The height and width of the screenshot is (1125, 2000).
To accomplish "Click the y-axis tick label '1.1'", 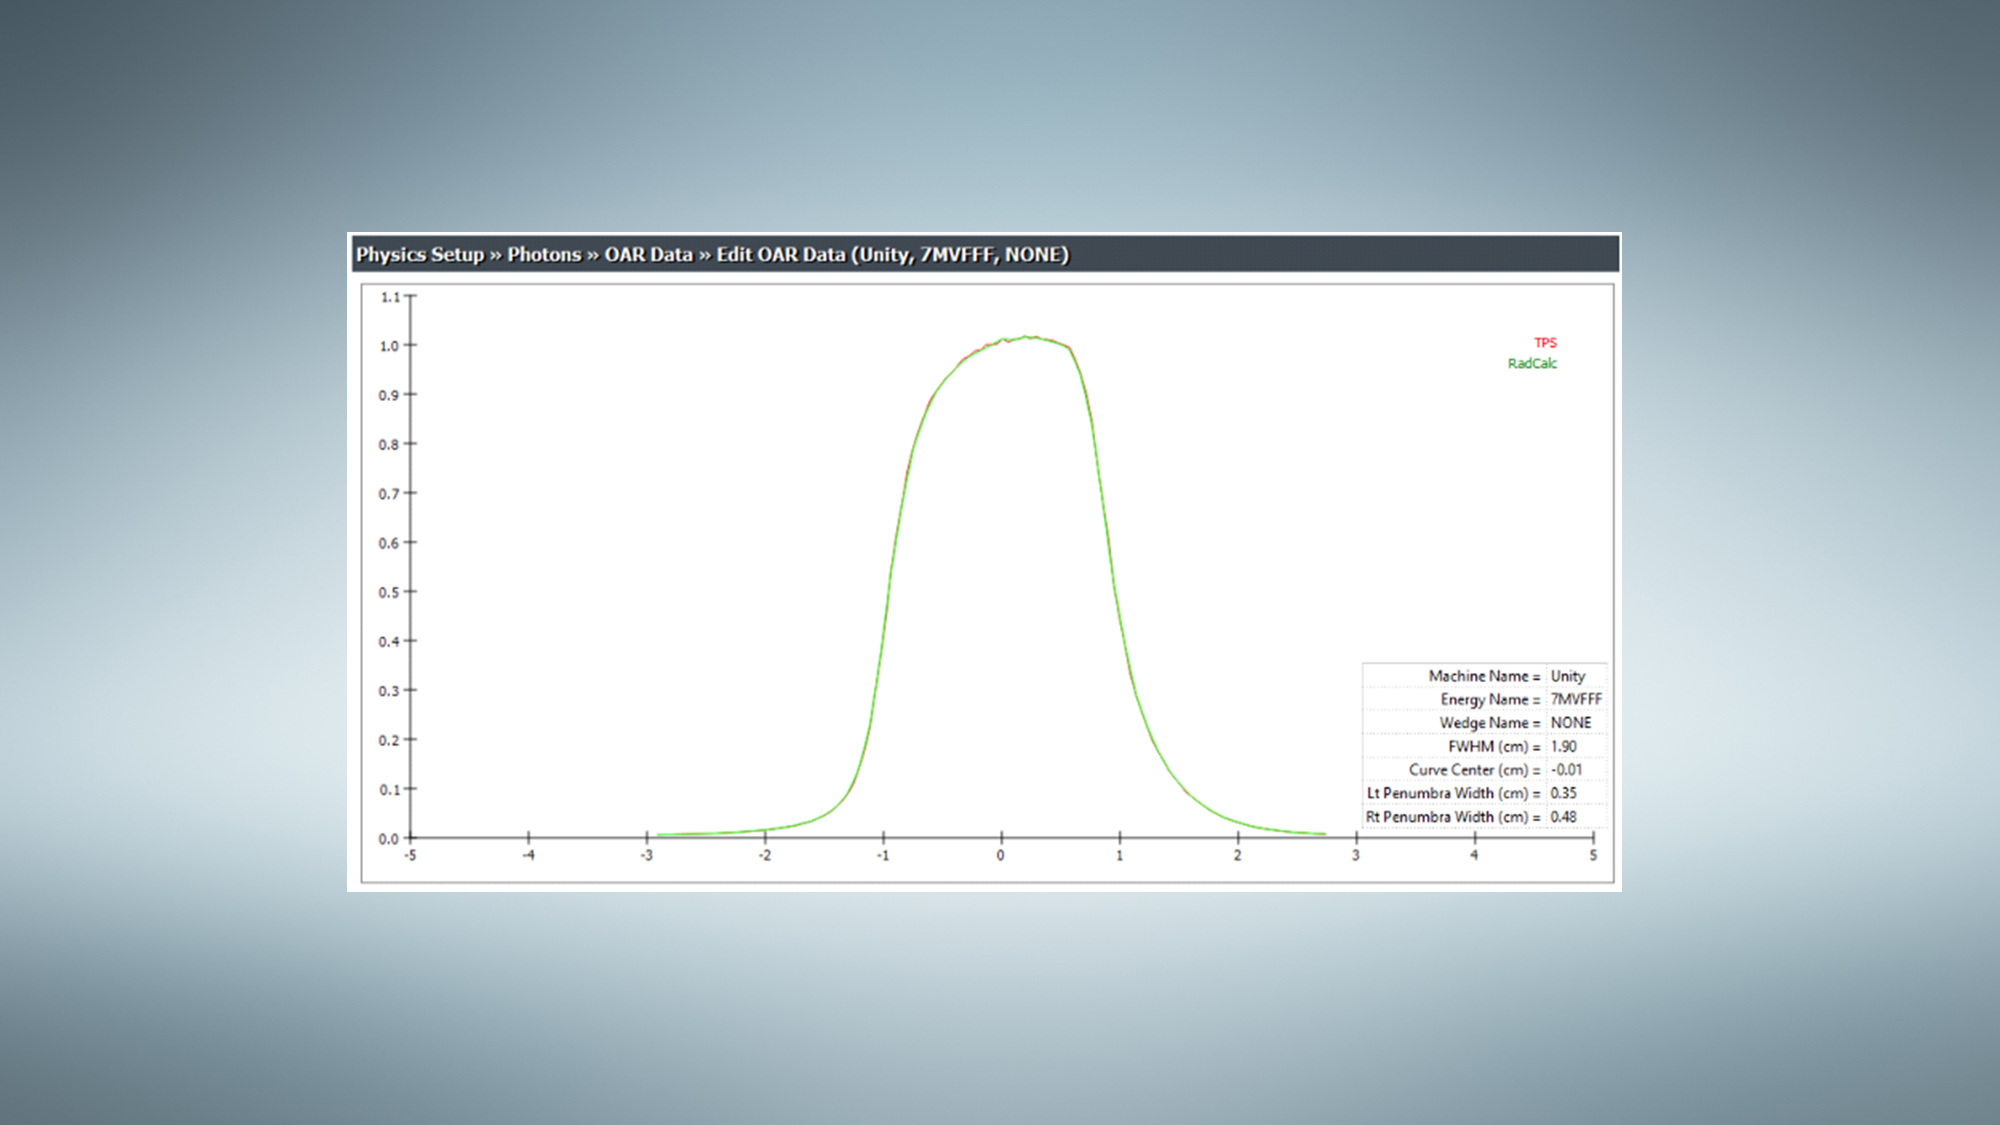I will tap(389, 297).
